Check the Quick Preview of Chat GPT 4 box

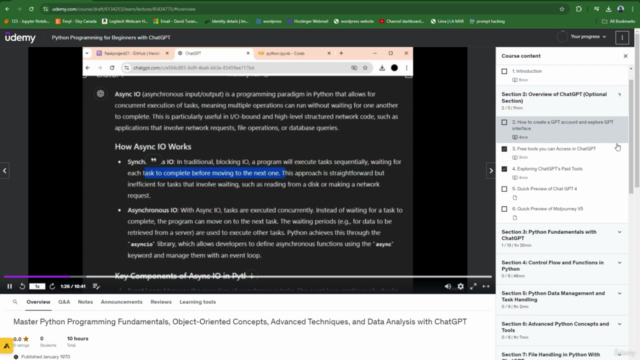point(504,189)
